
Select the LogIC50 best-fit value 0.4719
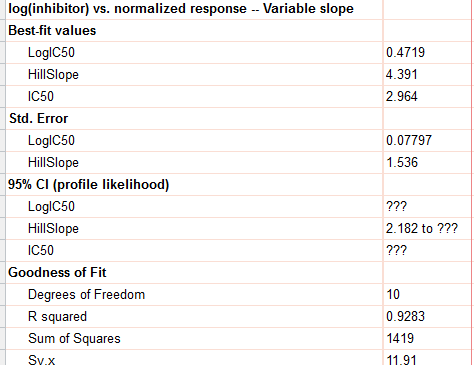click(405, 52)
